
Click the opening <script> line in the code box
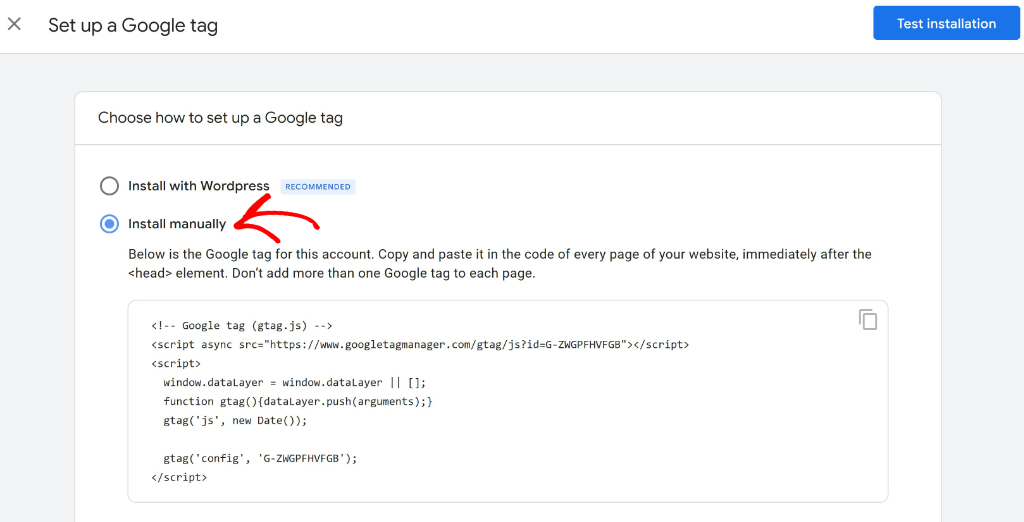click(x=176, y=363)
